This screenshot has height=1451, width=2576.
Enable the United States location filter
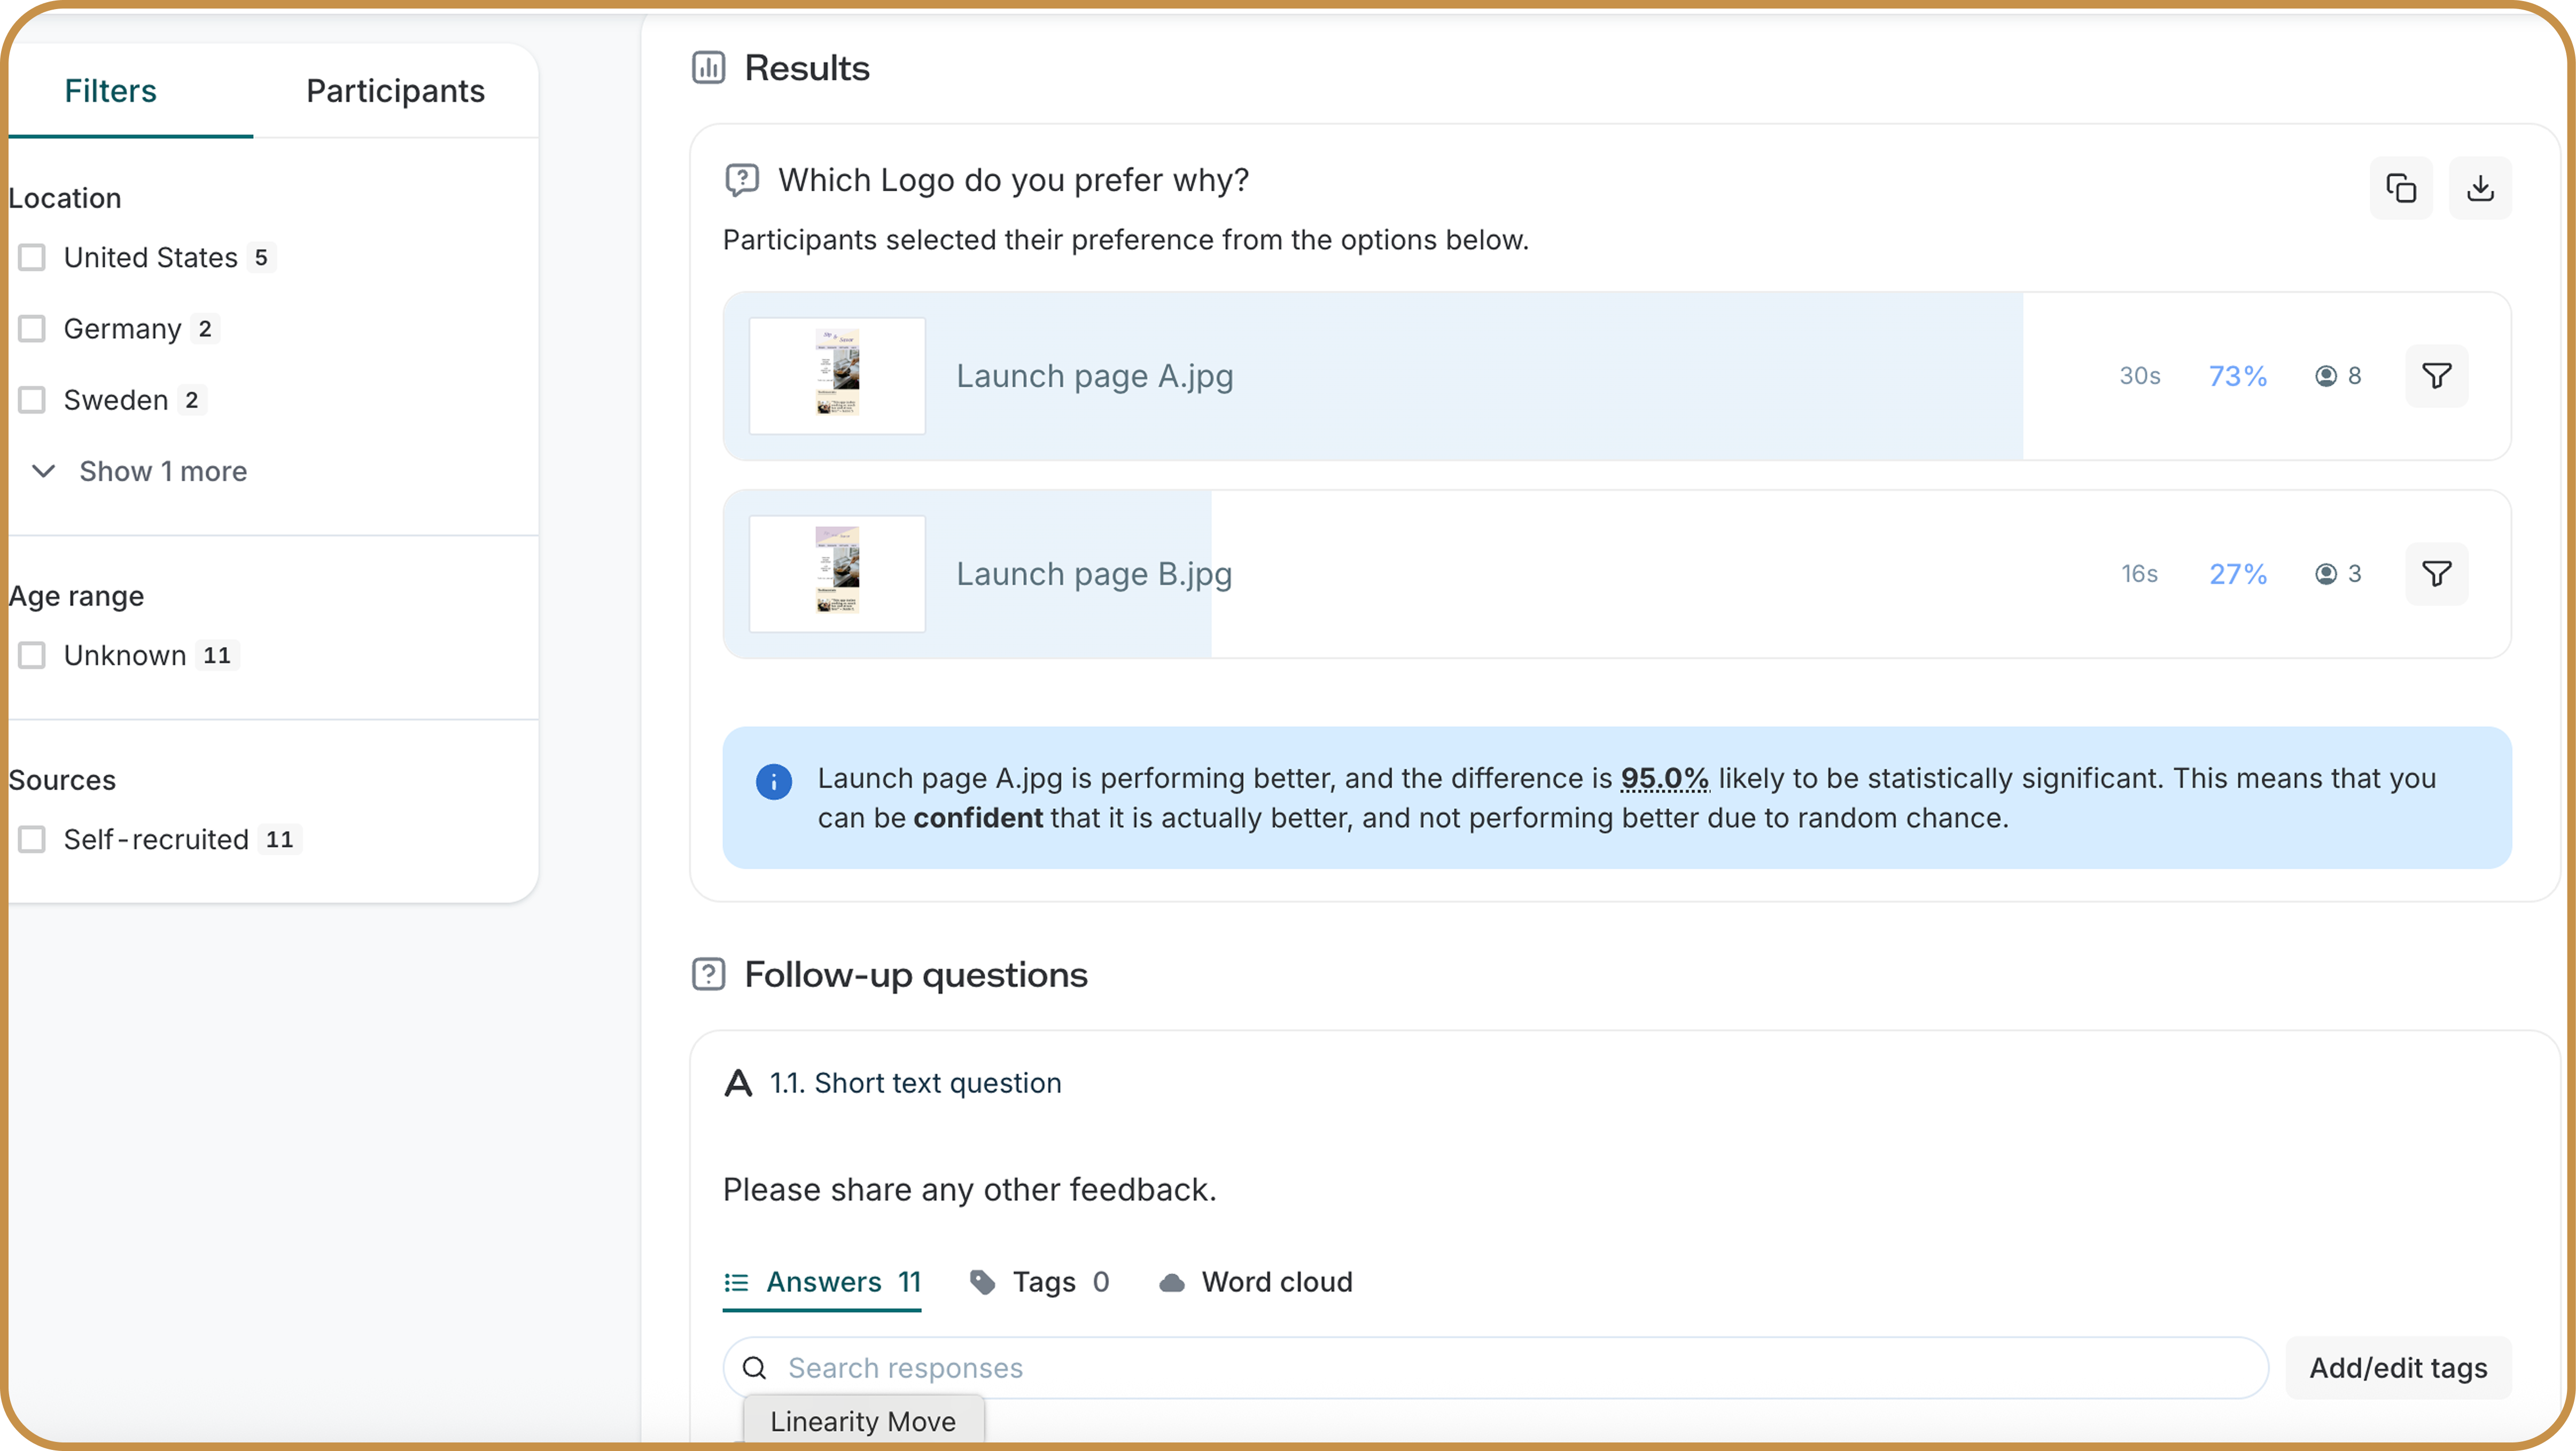[x=32, y=258]
